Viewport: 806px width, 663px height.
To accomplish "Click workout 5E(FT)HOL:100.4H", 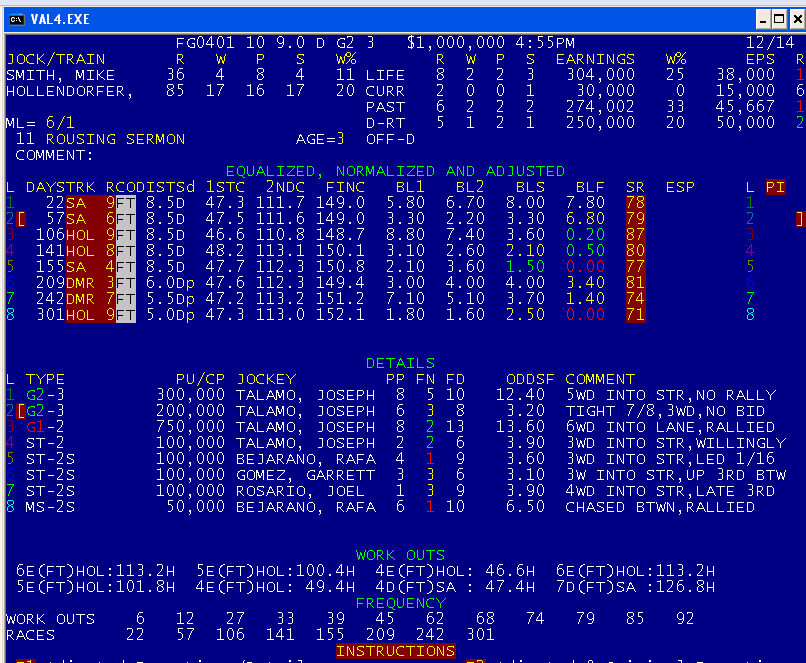I will coord(276,571).
